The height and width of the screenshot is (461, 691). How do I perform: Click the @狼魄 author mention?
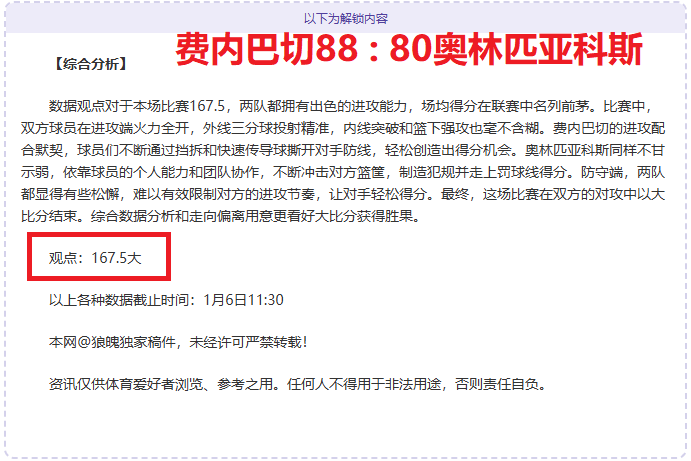tap(98, 342)
